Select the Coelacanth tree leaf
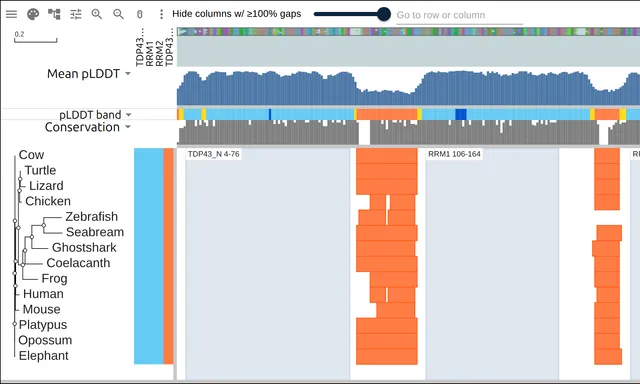This screenshot has width=640, height=384. click(x=78, y=263)
